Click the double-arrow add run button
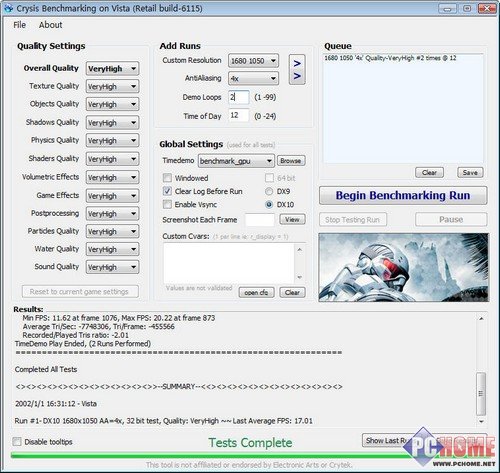500x473 pixels. (x=297, y=70)
